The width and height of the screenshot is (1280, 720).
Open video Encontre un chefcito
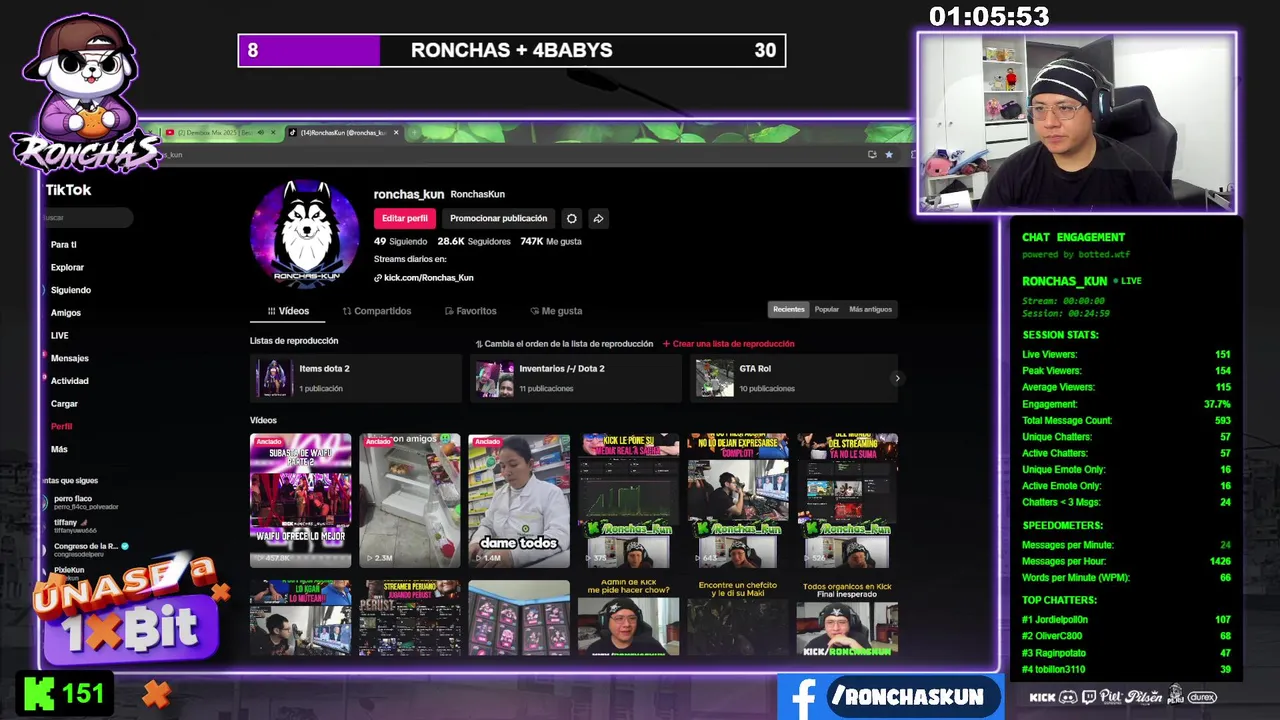click(x=738, y=618)
